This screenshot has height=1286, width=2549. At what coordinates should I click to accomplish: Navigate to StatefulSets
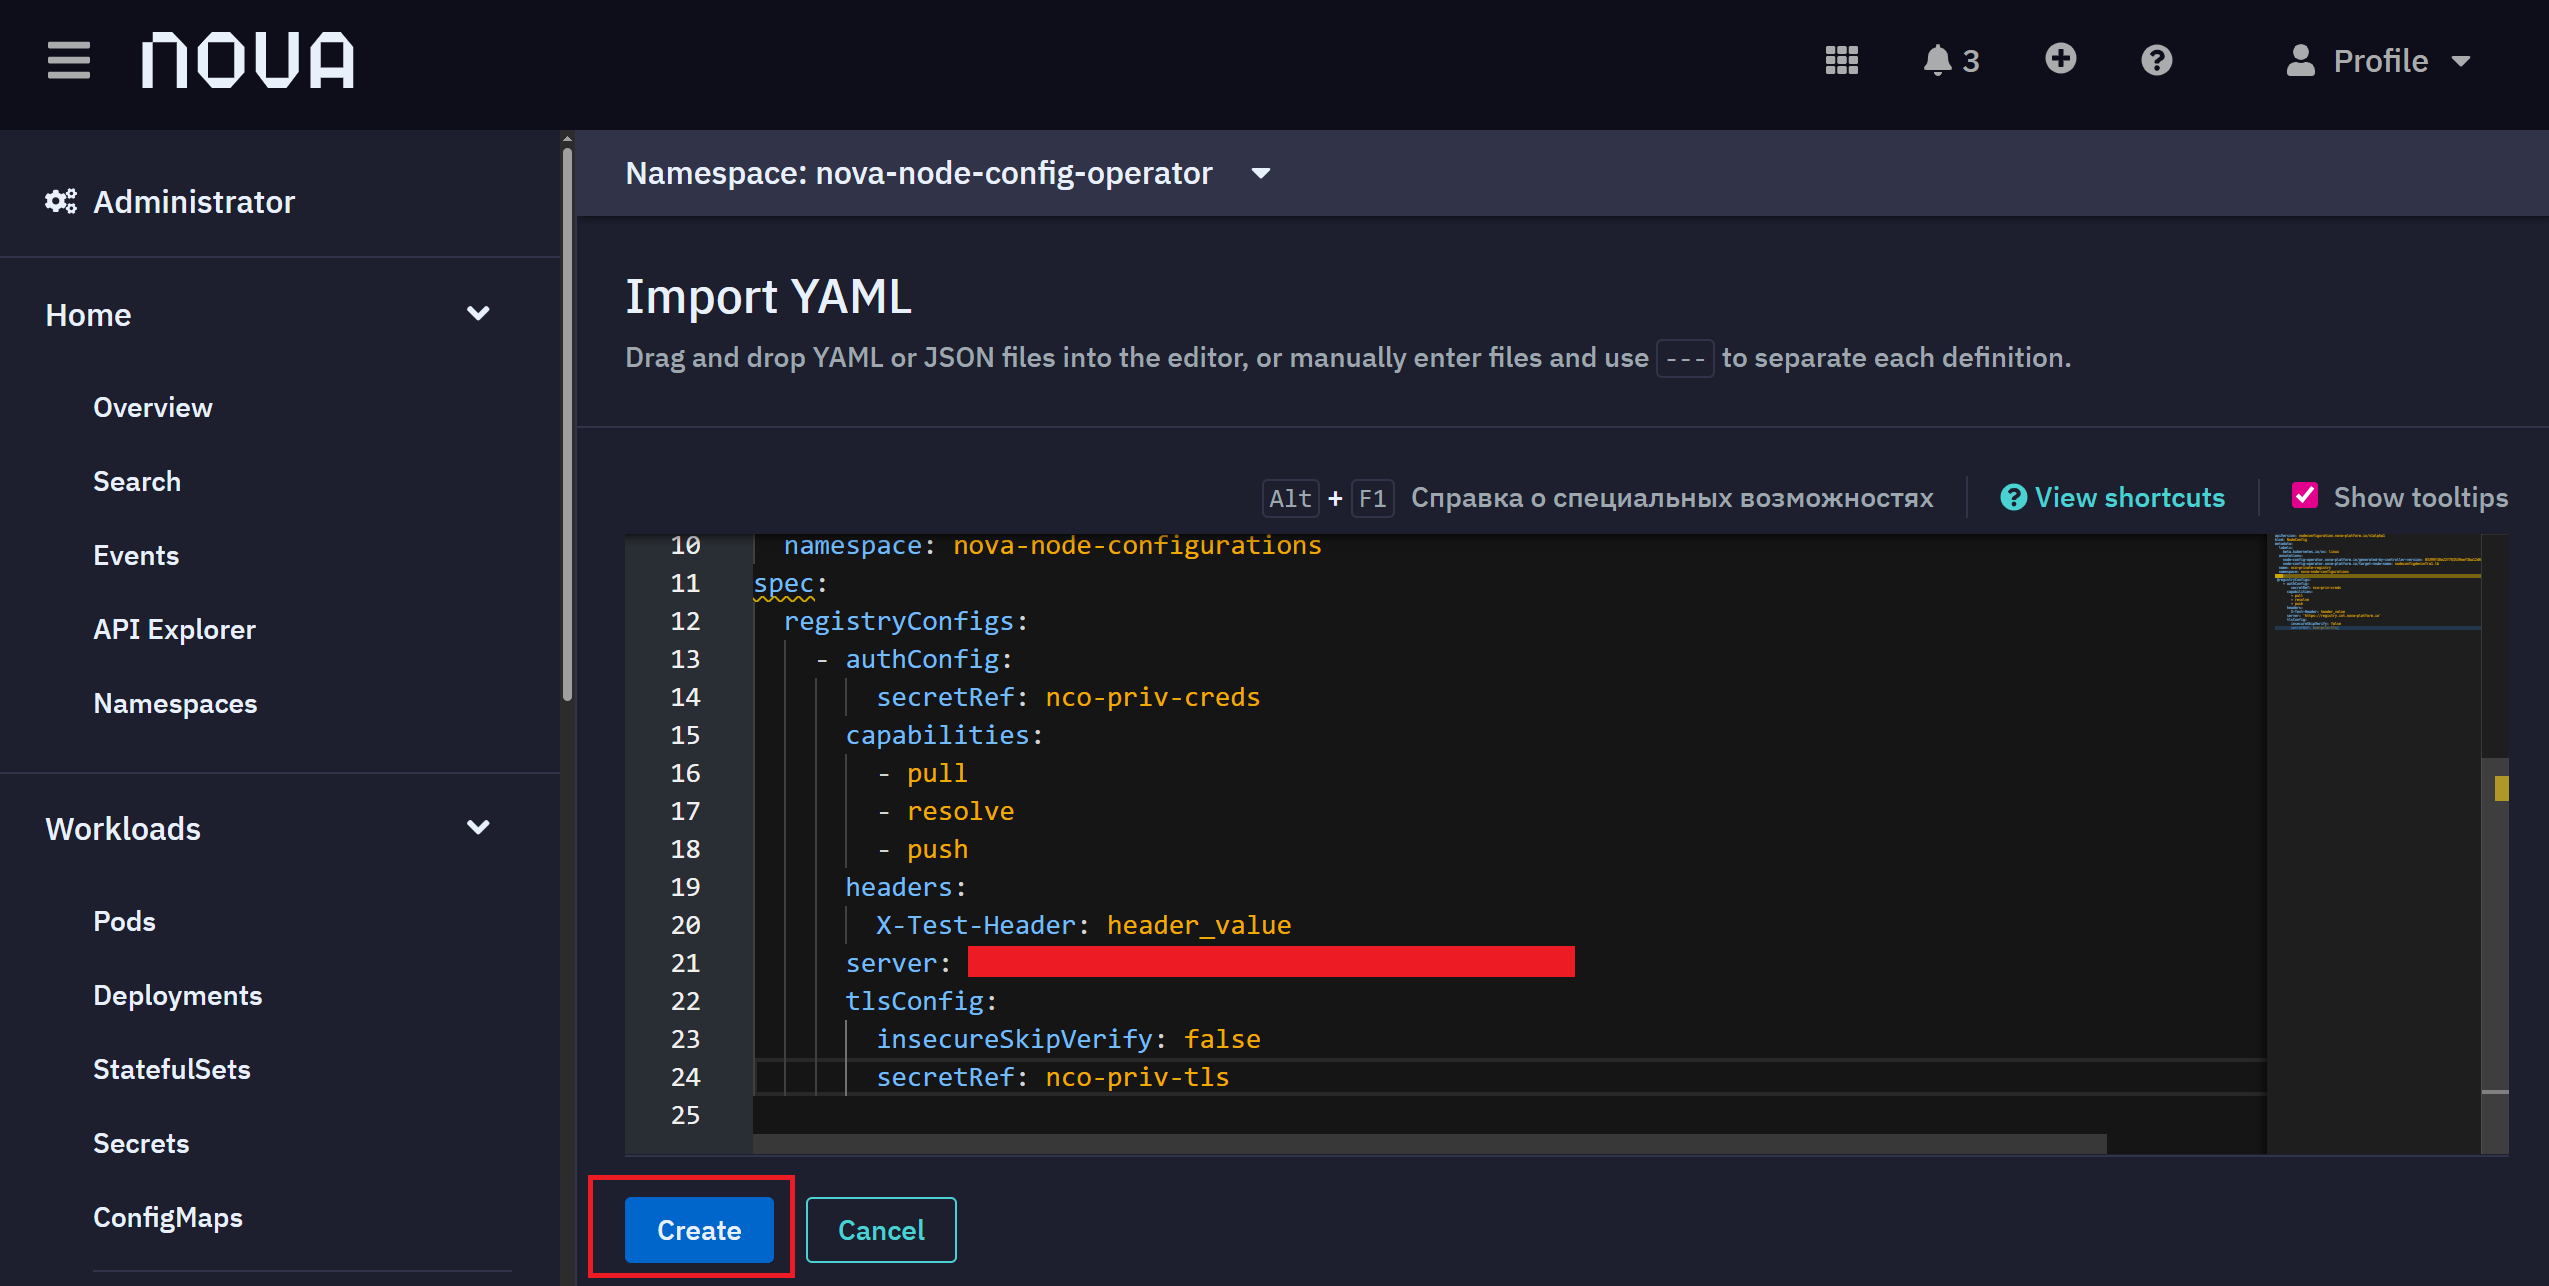[x=171, y=1069]
